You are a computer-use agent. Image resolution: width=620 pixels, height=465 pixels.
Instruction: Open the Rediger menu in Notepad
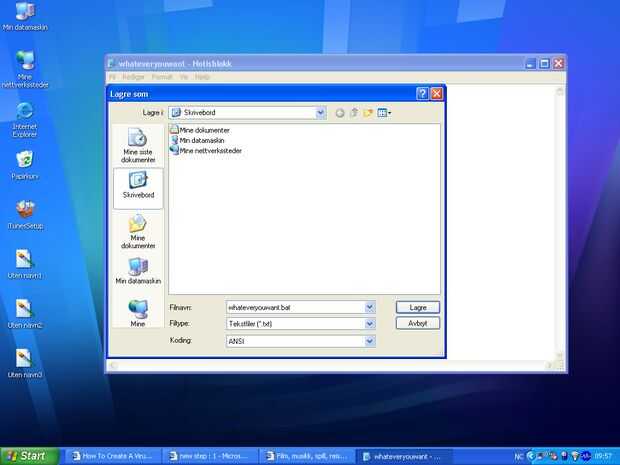[133, 77]
